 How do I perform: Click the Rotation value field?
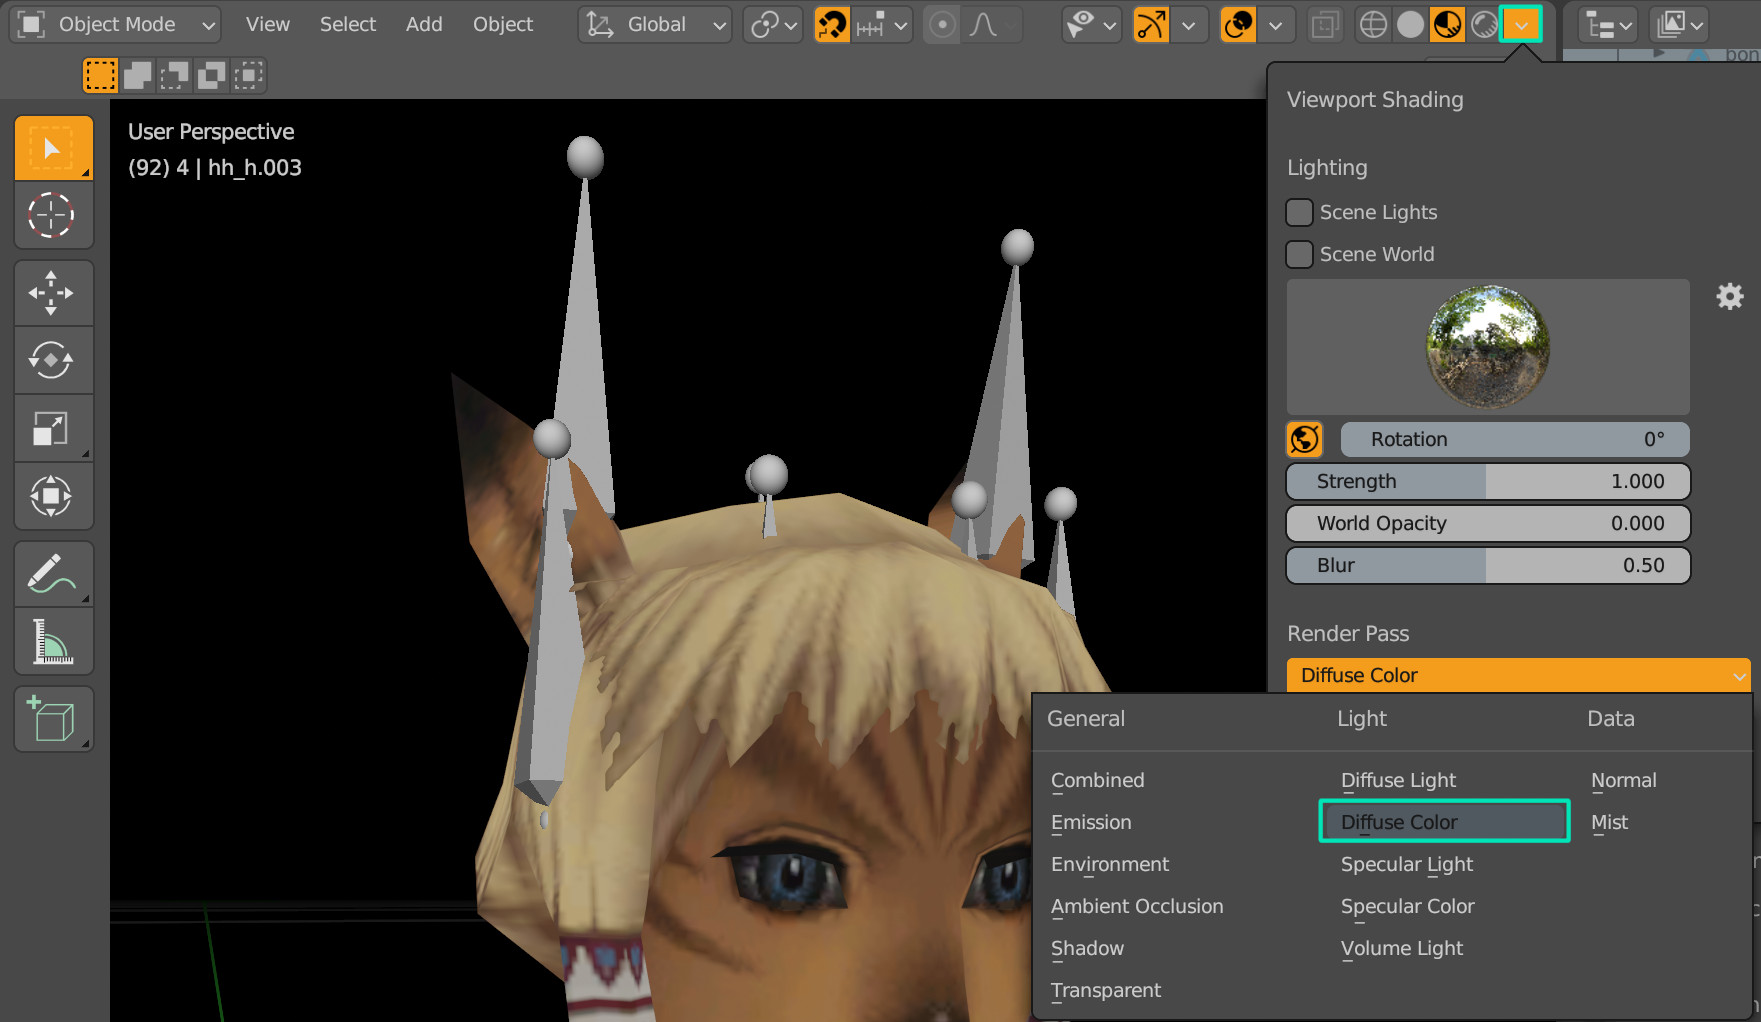click(x=1515, y=439)
